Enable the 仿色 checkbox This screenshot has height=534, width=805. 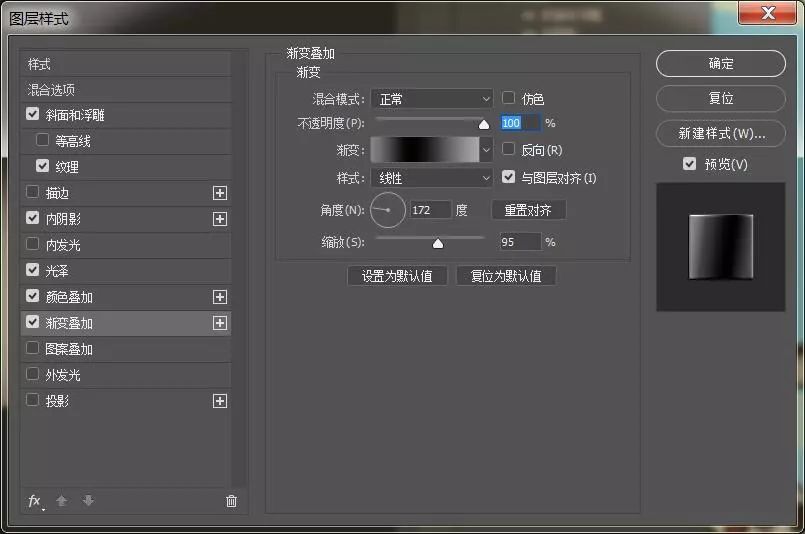coord(509,98)
